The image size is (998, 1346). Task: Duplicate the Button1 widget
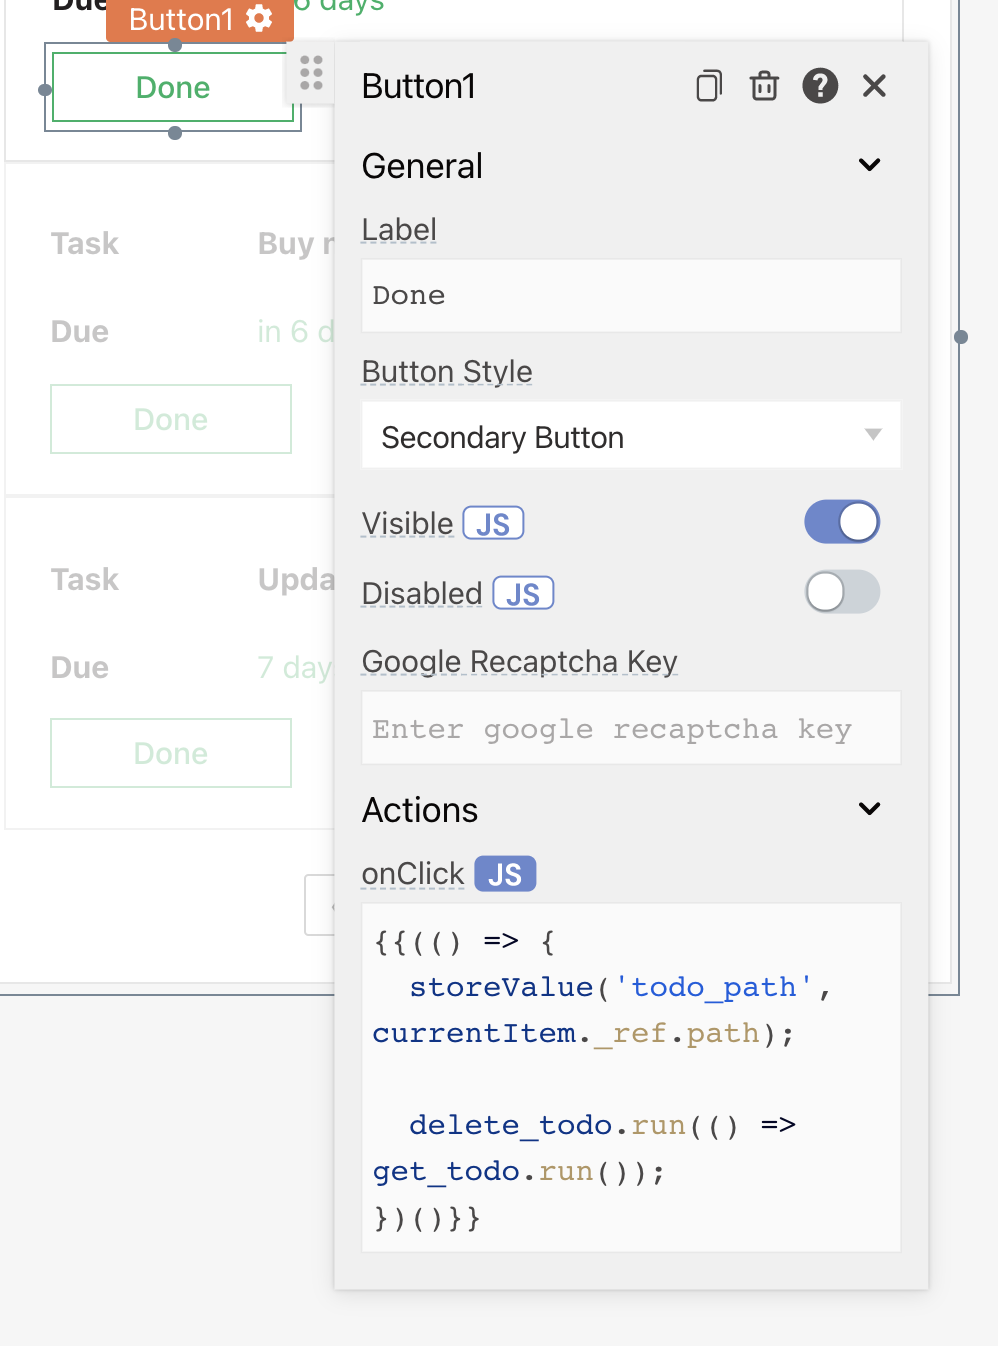point(709,86)
